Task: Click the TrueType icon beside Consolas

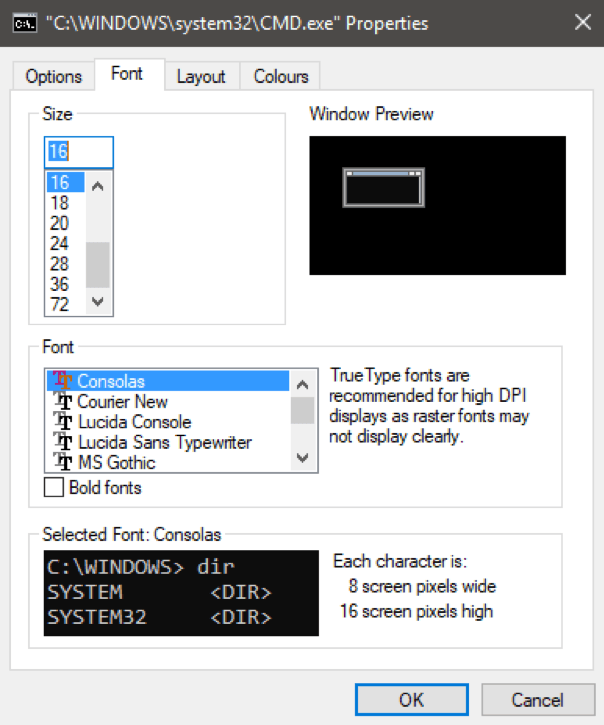Action: click(x=62, y=380)
